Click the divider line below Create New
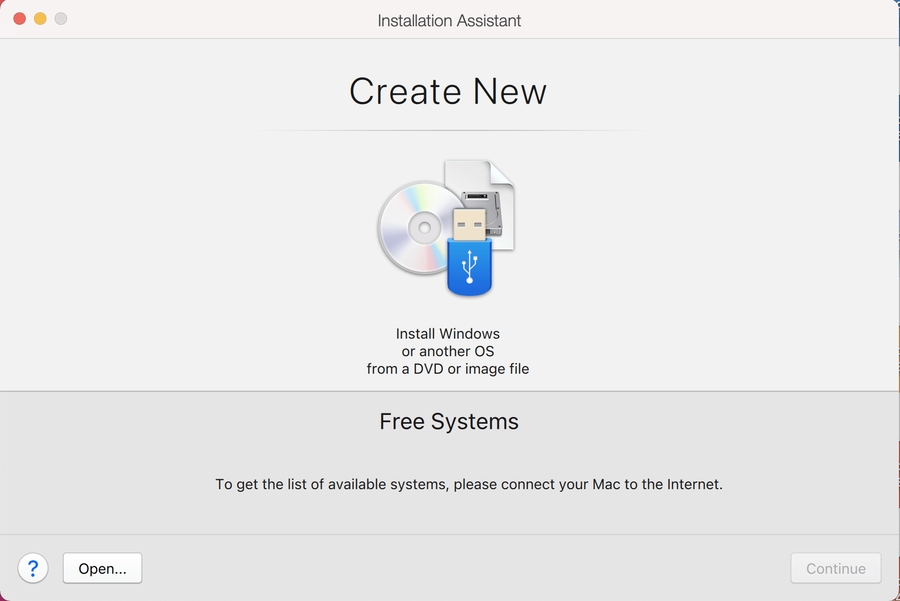The height and width of the screenshot is (601, 900). click(x=449, y=130)
